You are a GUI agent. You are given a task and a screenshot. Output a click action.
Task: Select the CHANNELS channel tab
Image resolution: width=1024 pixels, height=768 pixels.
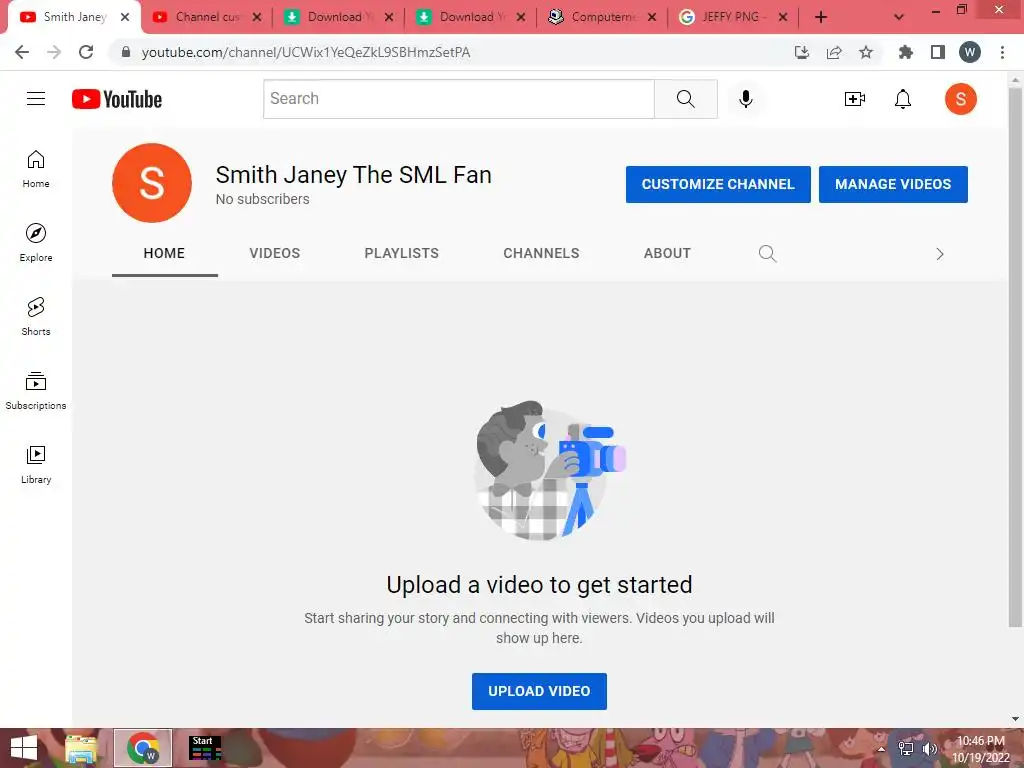coord(541,253)
